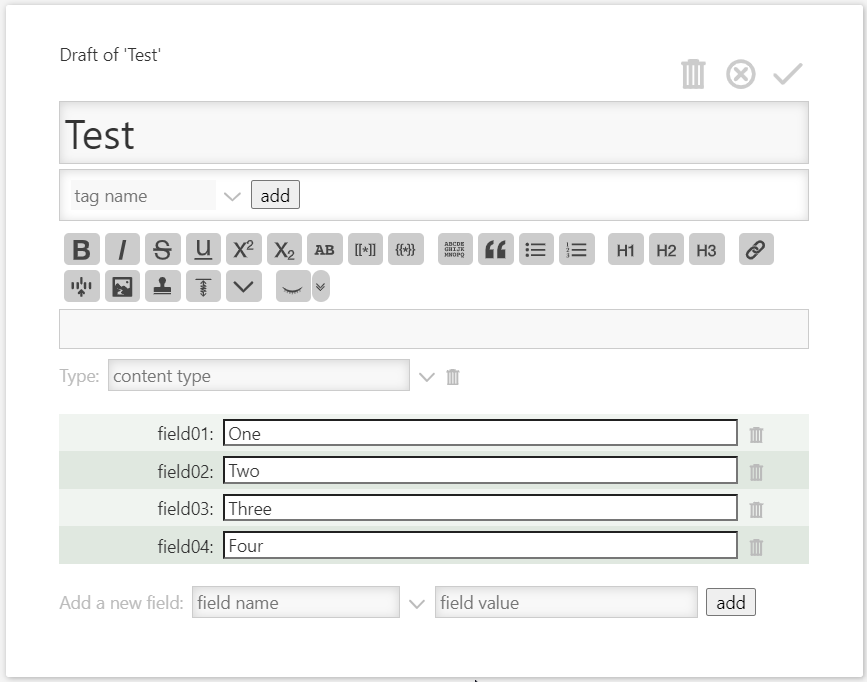Apply underline formatting
The height and width of the screenshot is (682, 867).
[203, 249]
